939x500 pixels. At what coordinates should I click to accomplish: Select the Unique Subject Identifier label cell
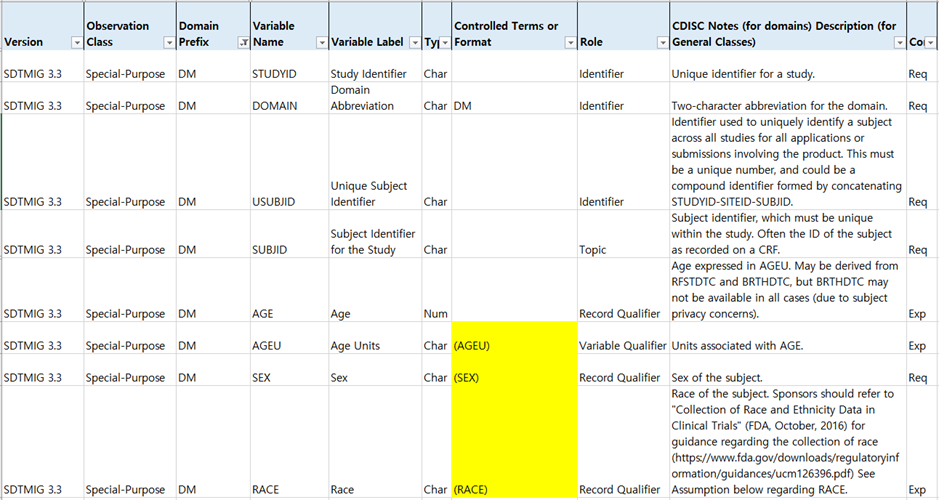click(x=374, y=193)
